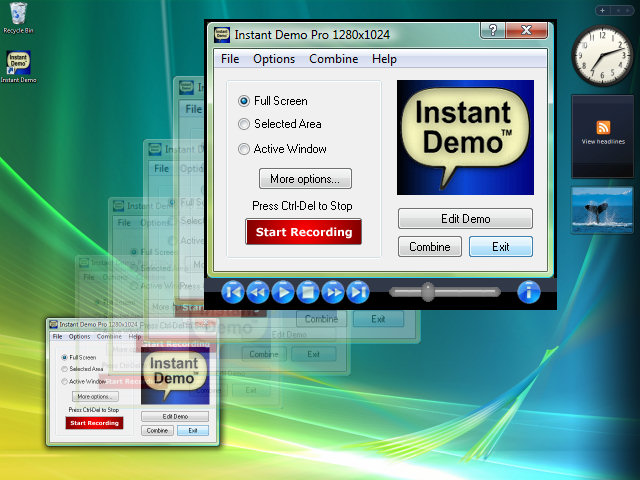Click Exit in small bottom window
The height and width of the screenshot is (480, 640).
pyautogui.click(x=193, y=431)
